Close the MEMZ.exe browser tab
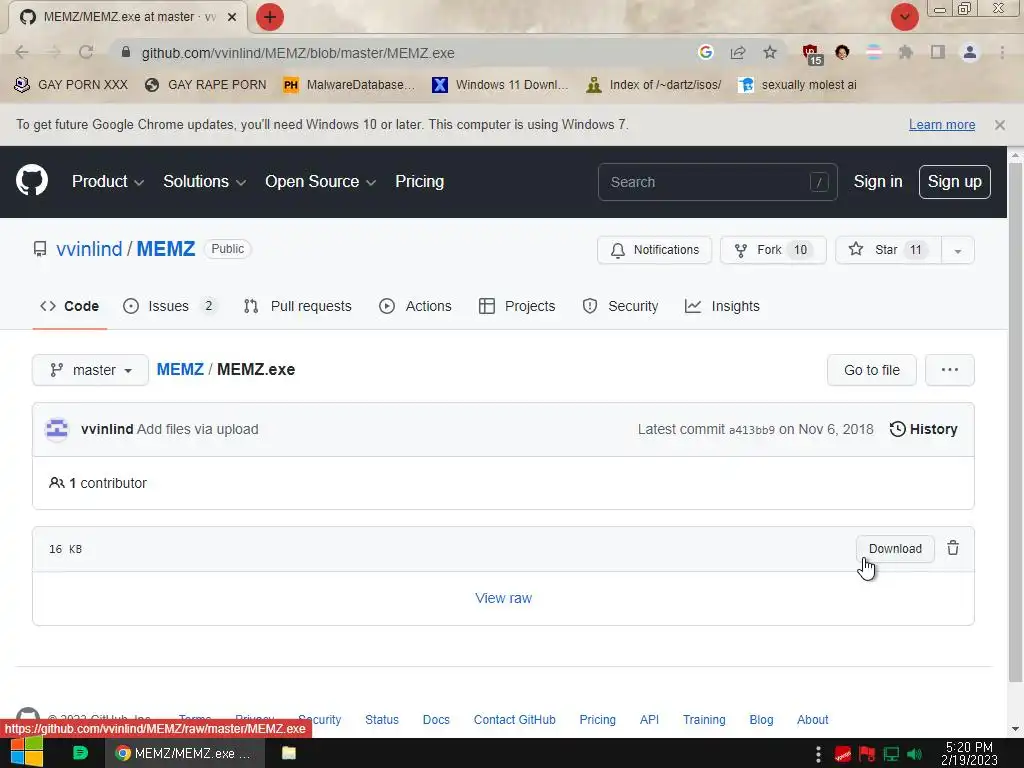Screen dimensions: 1024x768 (x=232, y=17)
